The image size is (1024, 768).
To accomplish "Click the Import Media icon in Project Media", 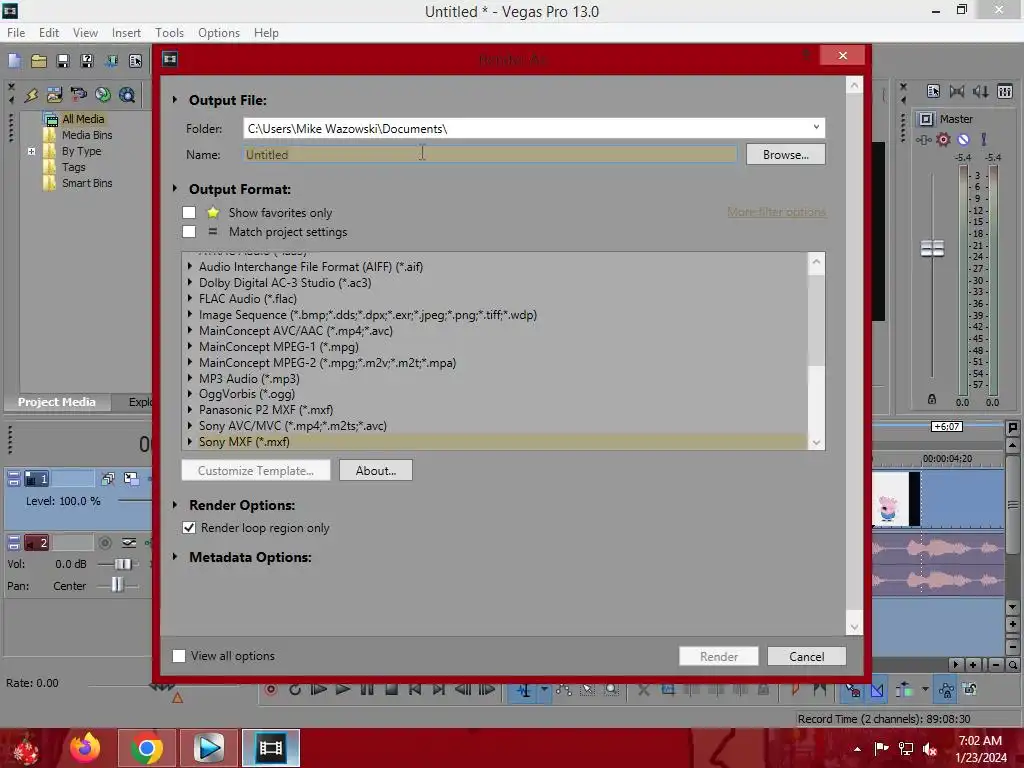I will click(x=55, y=95).
